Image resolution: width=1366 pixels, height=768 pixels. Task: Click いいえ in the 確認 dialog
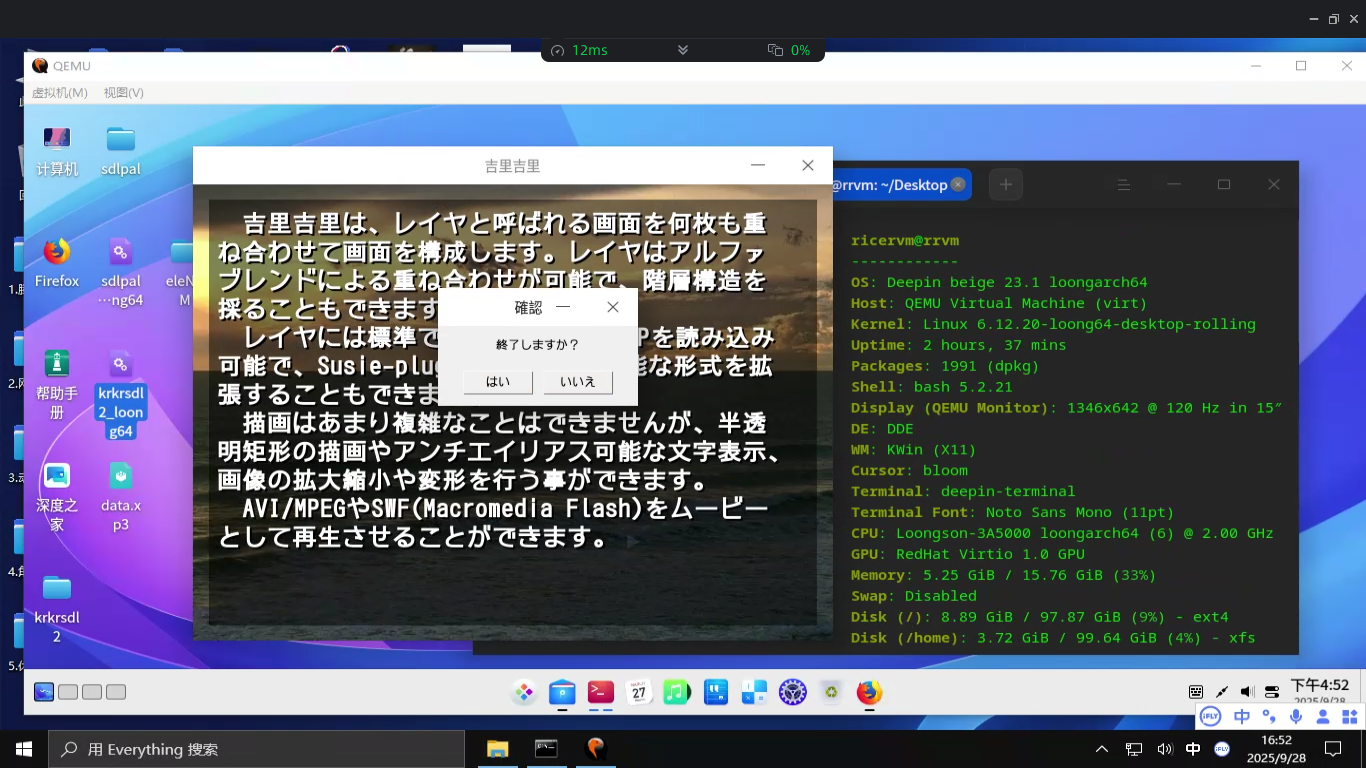tap(578, 382)
